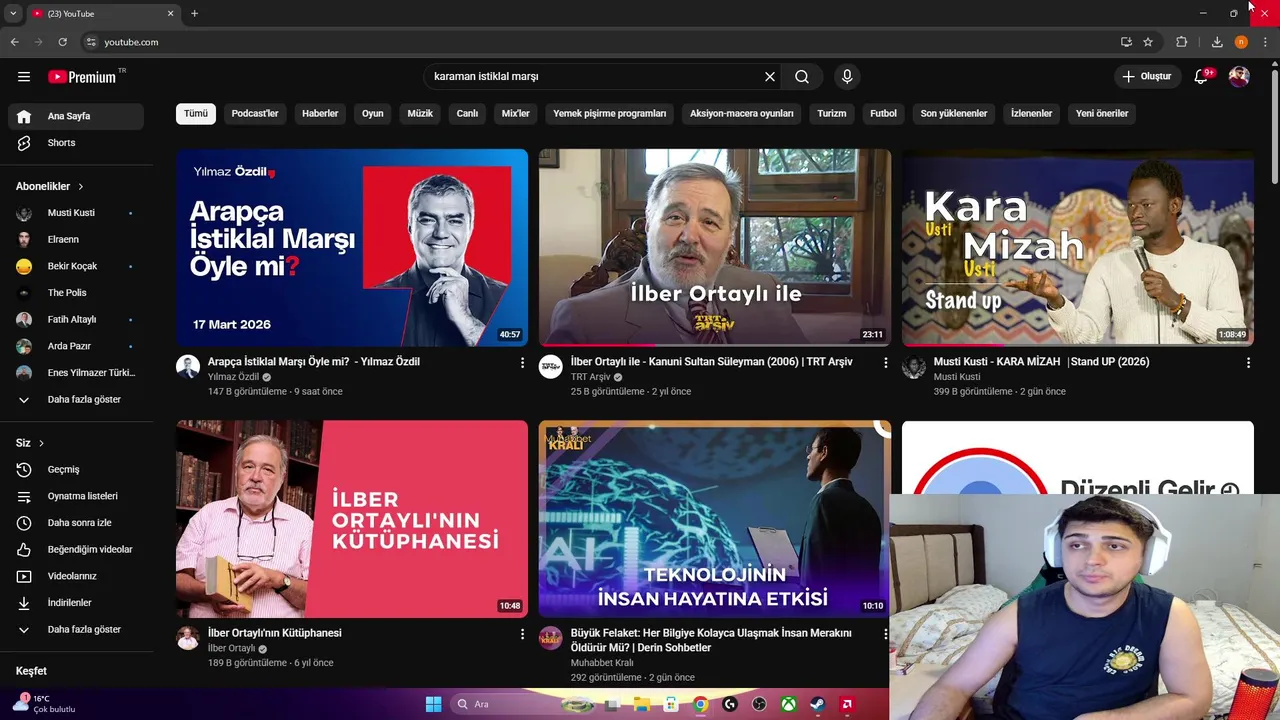Screen dimensions: 1280x720
Task: Open İndirilenler downloads in sidebar
Action: click(x=76, y=603)
